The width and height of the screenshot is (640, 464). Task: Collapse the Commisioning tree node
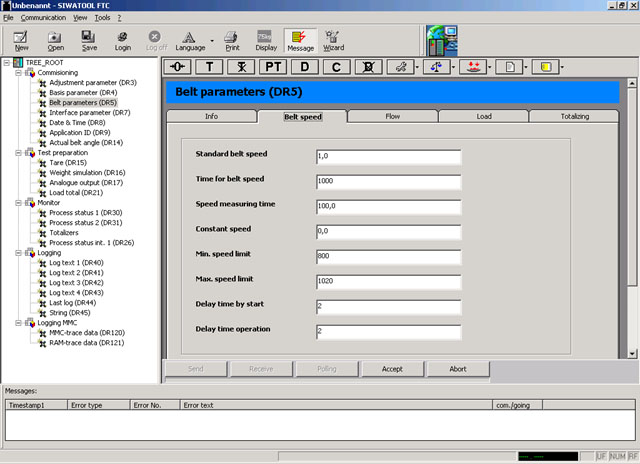tap(19, 73)
